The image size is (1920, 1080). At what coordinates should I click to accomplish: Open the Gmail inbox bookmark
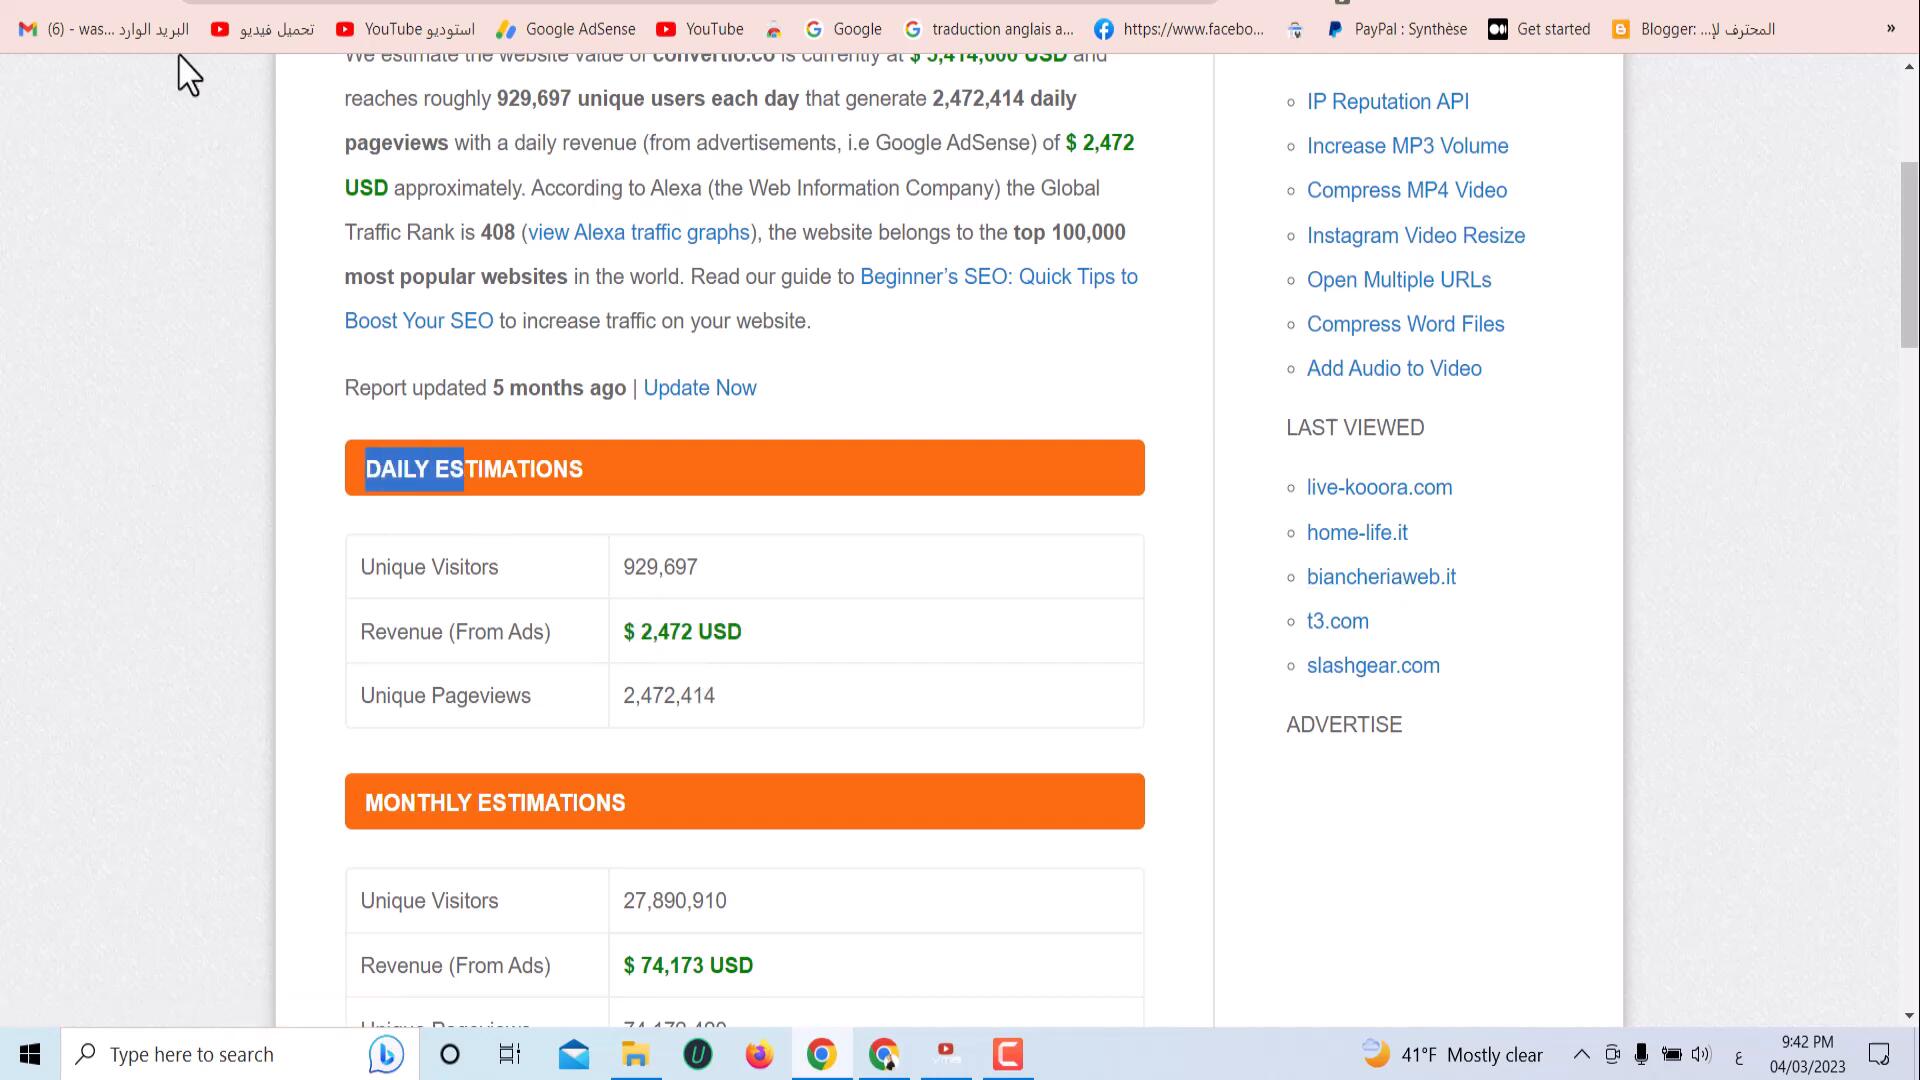[x=104, y=29]
